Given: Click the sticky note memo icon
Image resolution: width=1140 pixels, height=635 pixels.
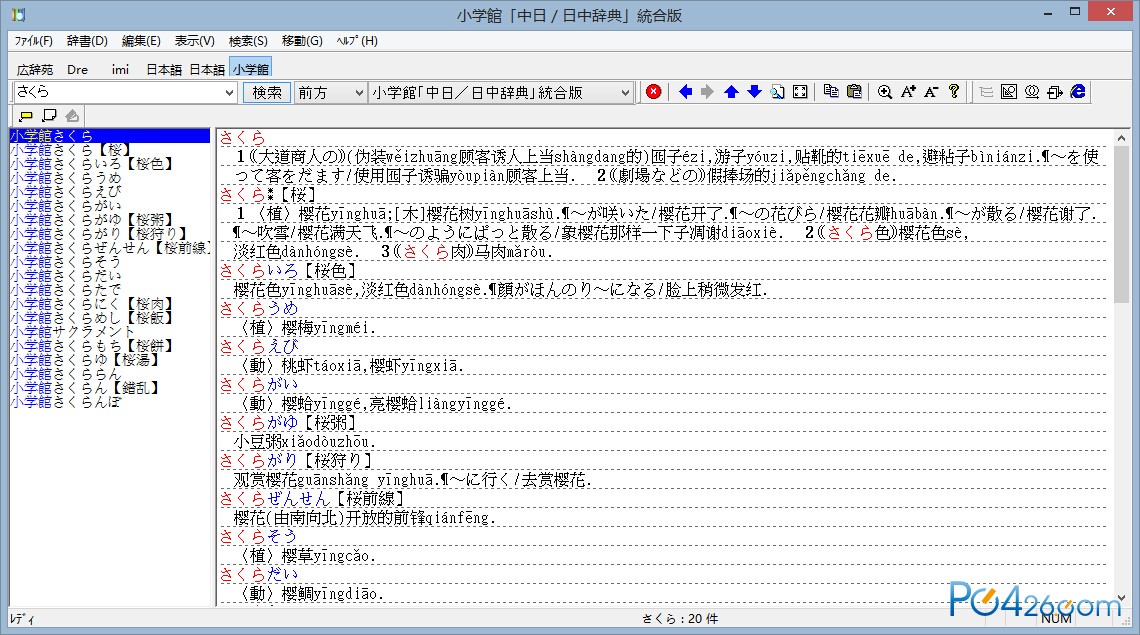Looking at the screenshot, I should coord(49,116).
